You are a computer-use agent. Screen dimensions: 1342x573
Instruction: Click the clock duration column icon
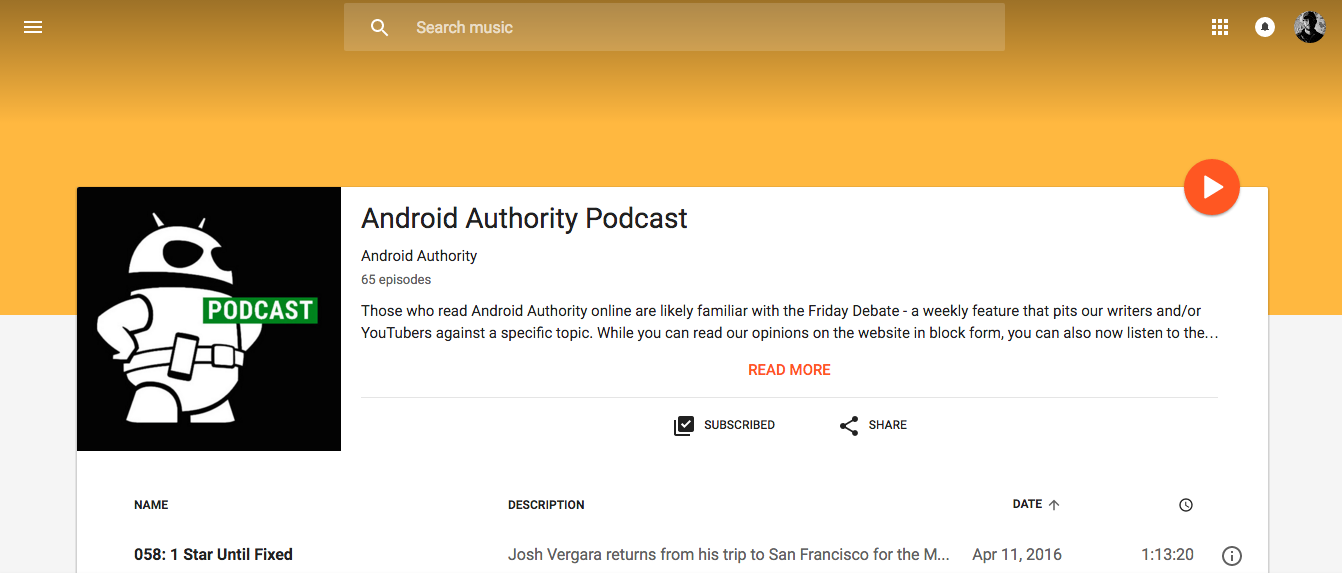[1186, 505]
